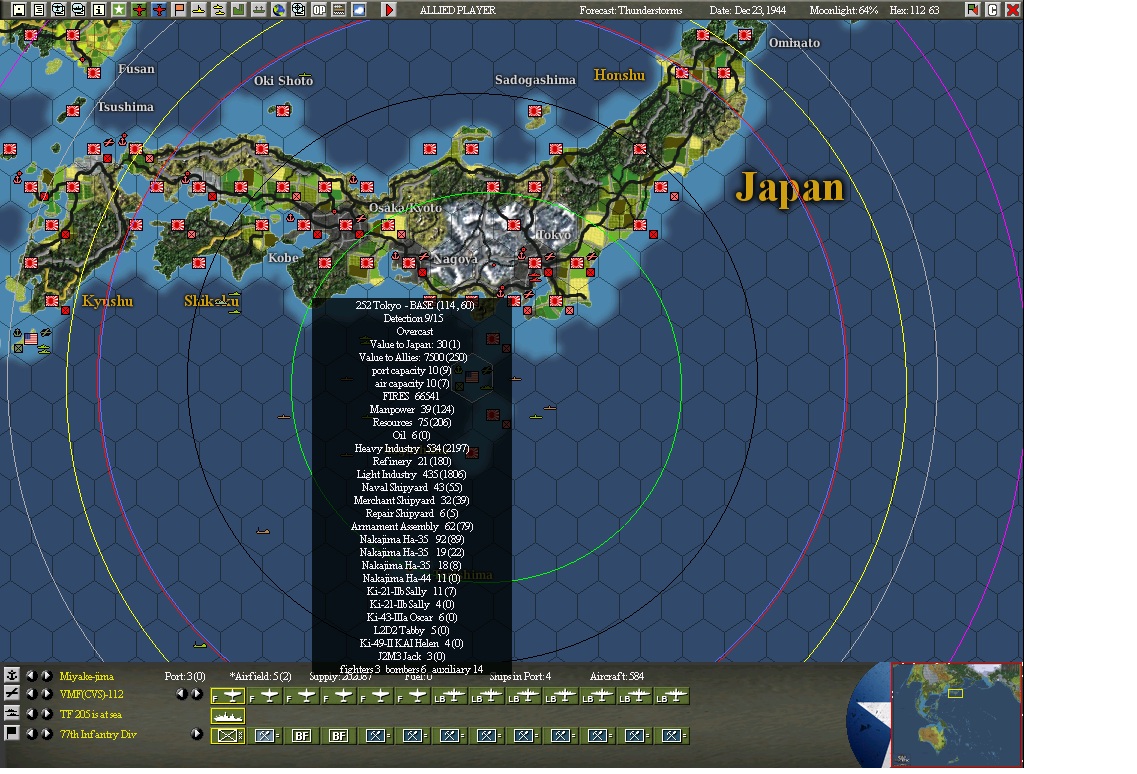Click the '*Airfield: 5(2)' value
Screen dimensions: 1137x774
[x=260, y=676]
